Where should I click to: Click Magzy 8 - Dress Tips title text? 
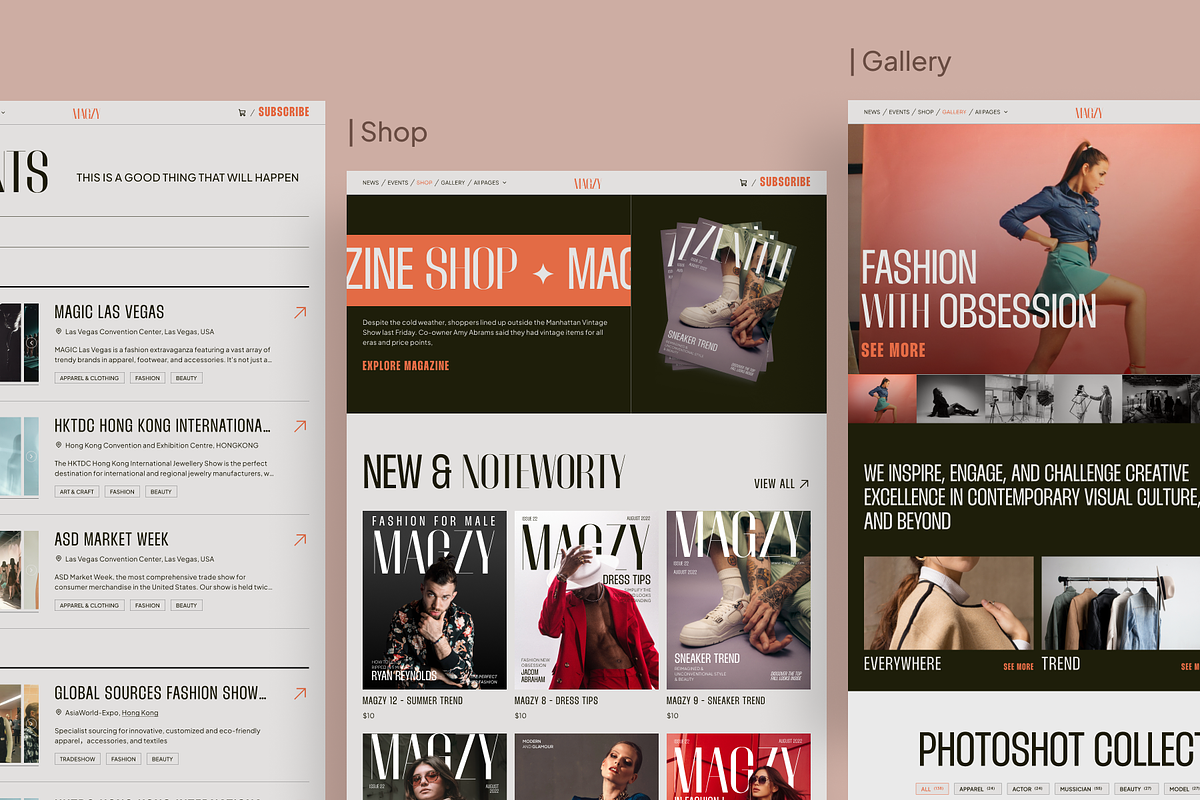556,701
